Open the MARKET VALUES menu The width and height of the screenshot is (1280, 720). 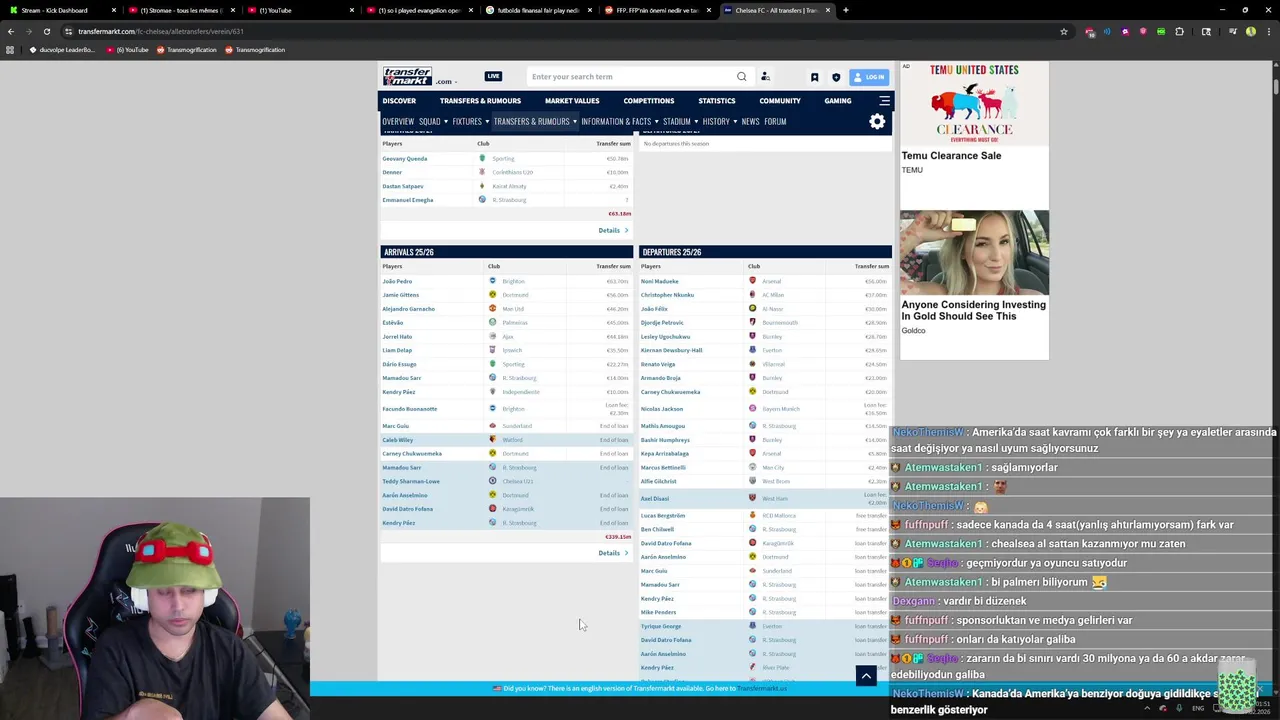pos(572,101)
